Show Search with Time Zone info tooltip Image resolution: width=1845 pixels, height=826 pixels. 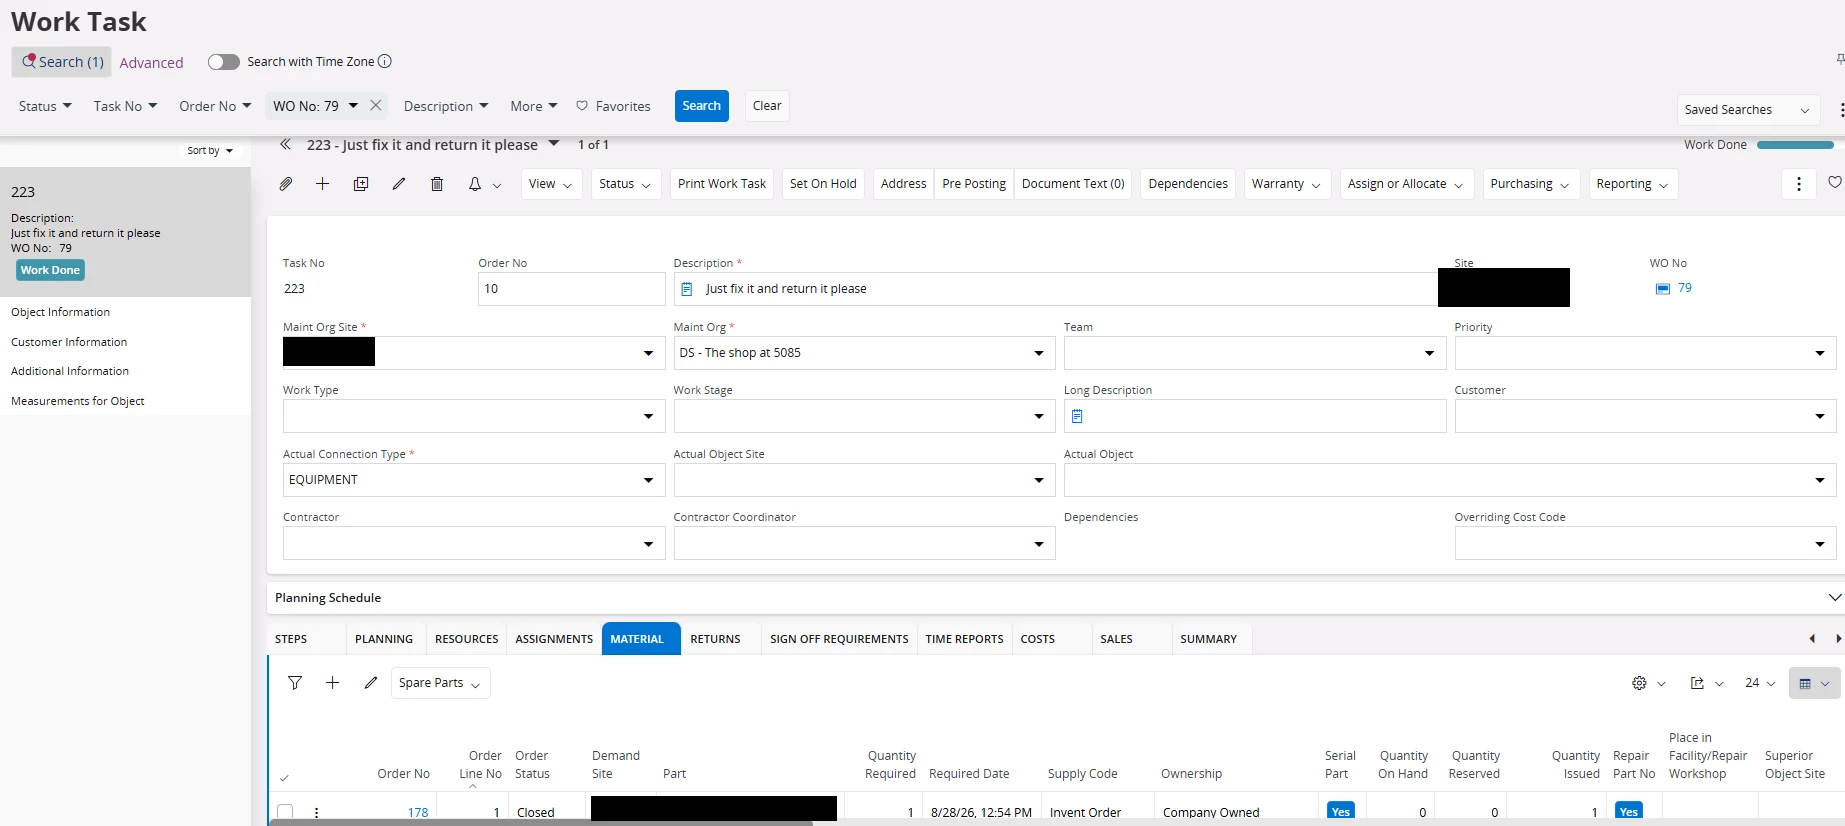385,61
